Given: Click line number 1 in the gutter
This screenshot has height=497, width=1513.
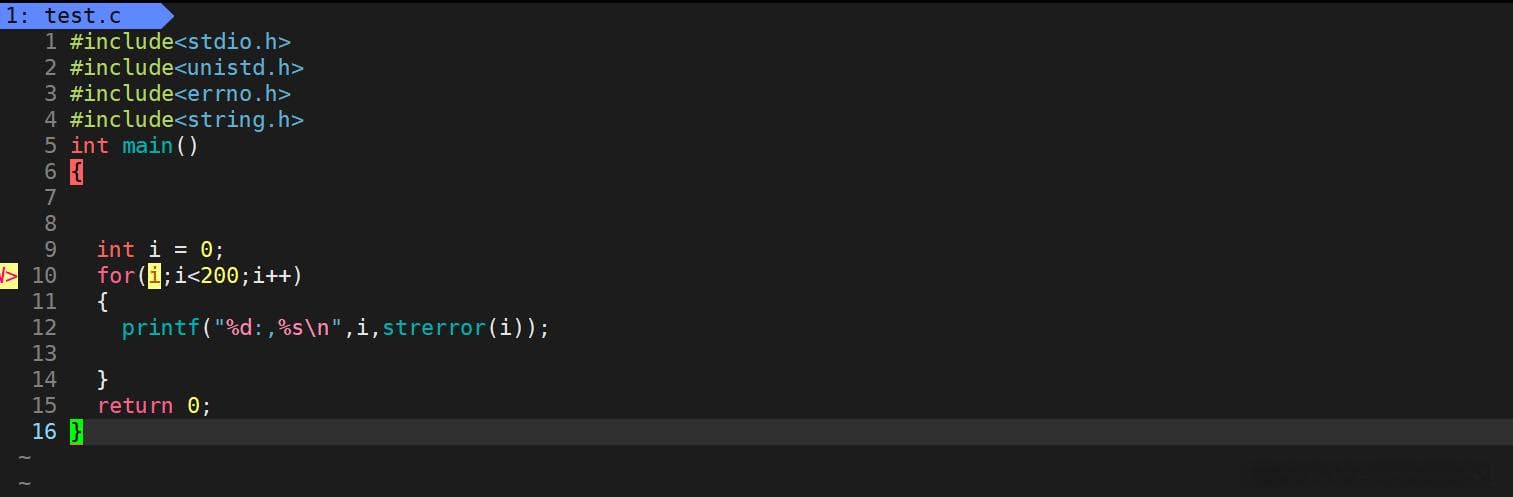Looking at the screenshot, I should click(x=50, y=42).
